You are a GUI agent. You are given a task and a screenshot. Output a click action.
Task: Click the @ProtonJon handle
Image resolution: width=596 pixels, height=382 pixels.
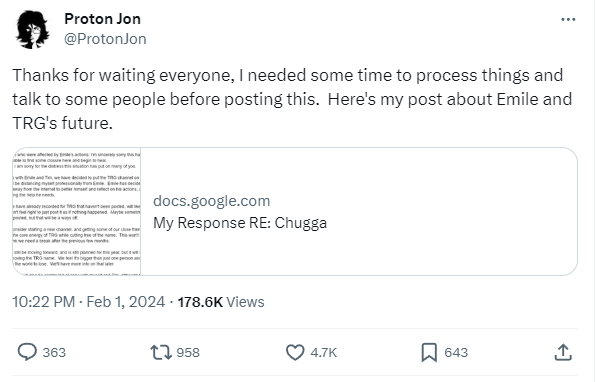(105, 39)
